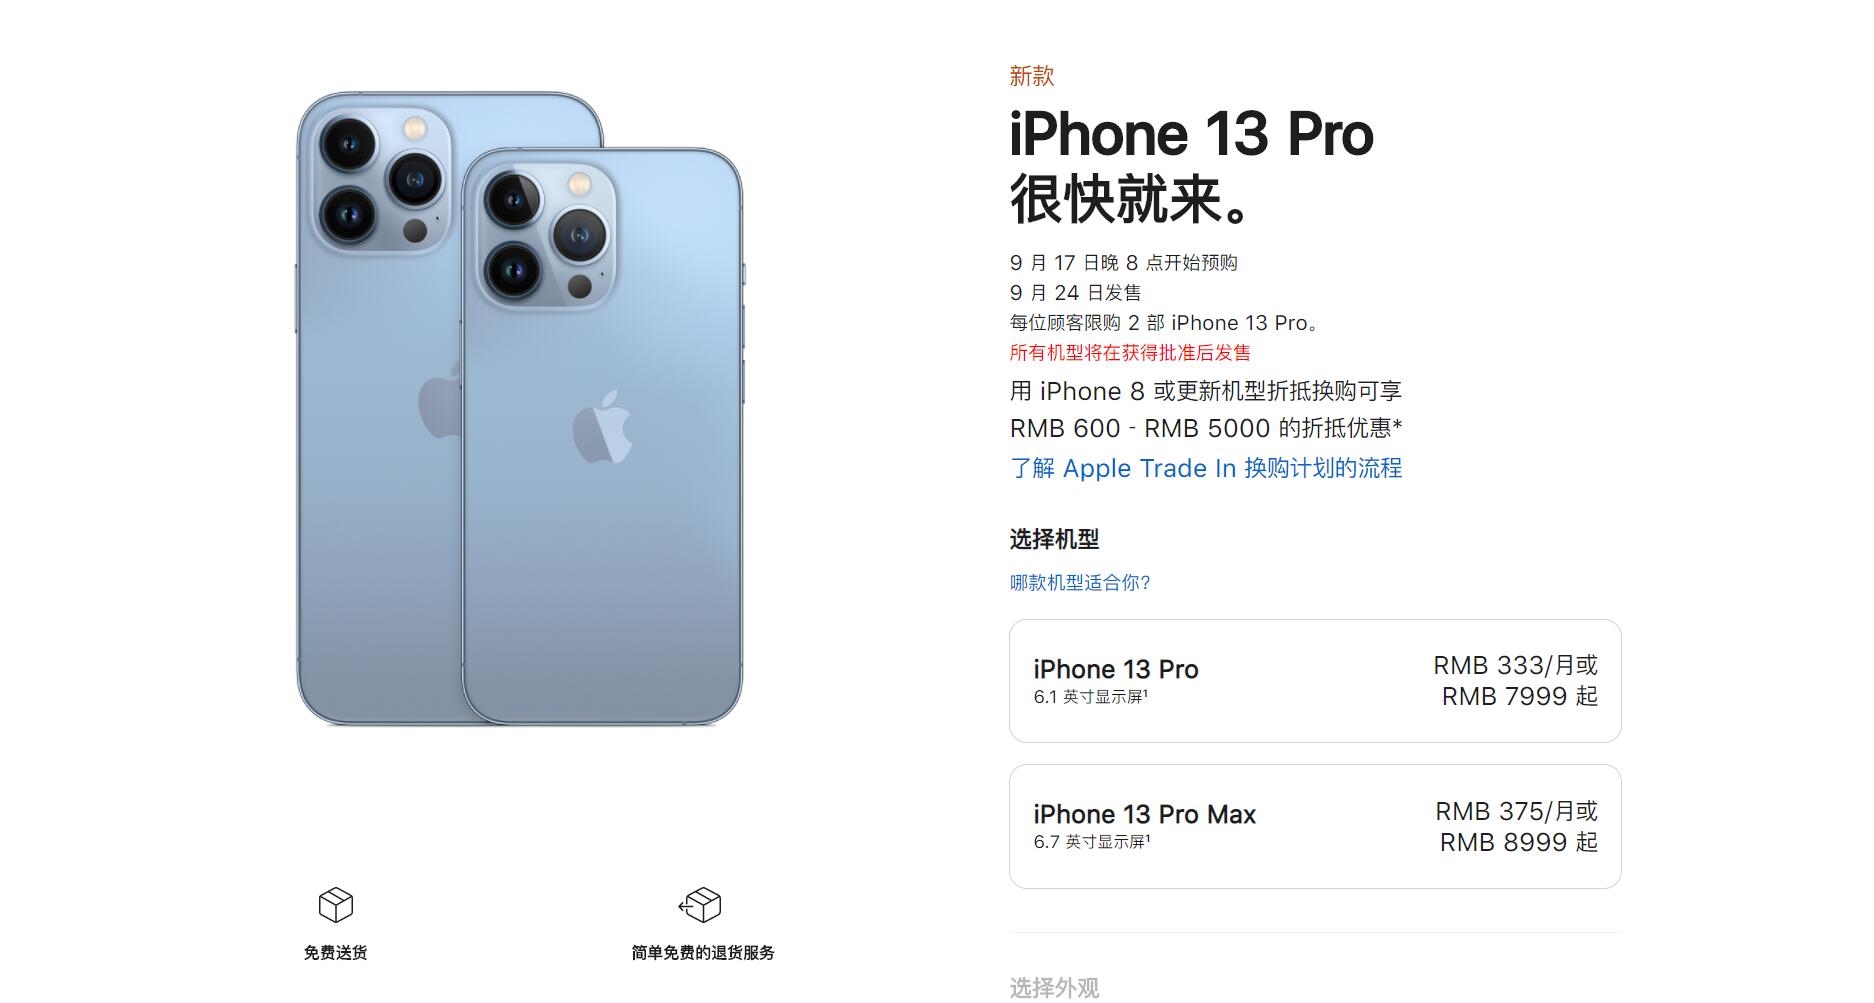
Task: Open the '哪款机型适合你?' help link
Action: 1080,582
